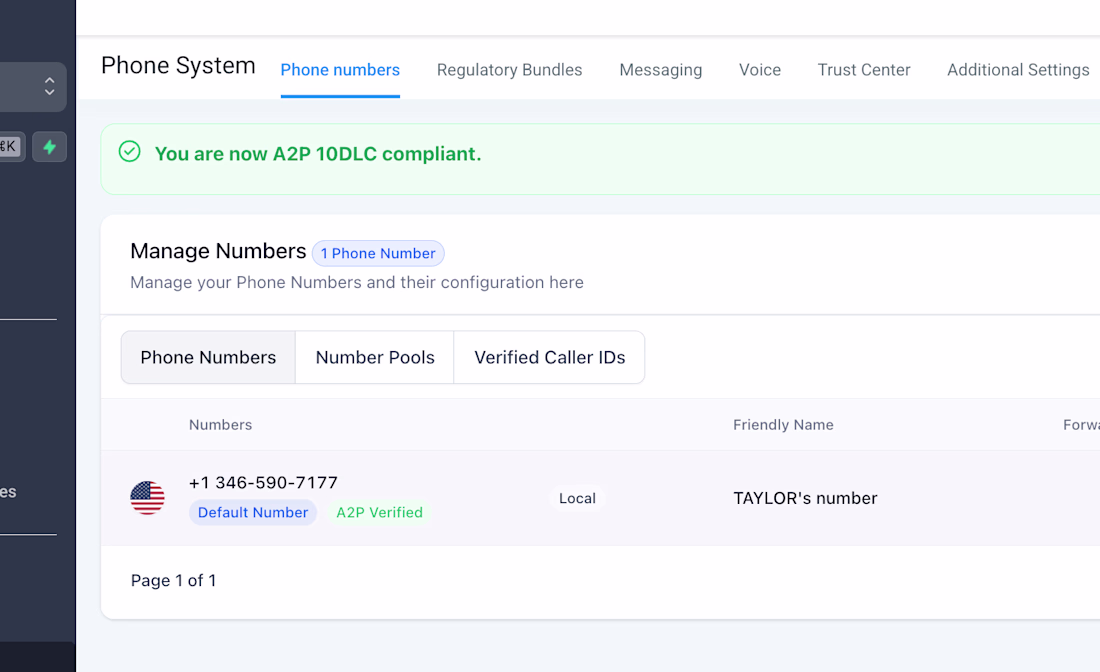Open the Messaging tab
Screen dimensions: 1100x672
pos(660,70)
